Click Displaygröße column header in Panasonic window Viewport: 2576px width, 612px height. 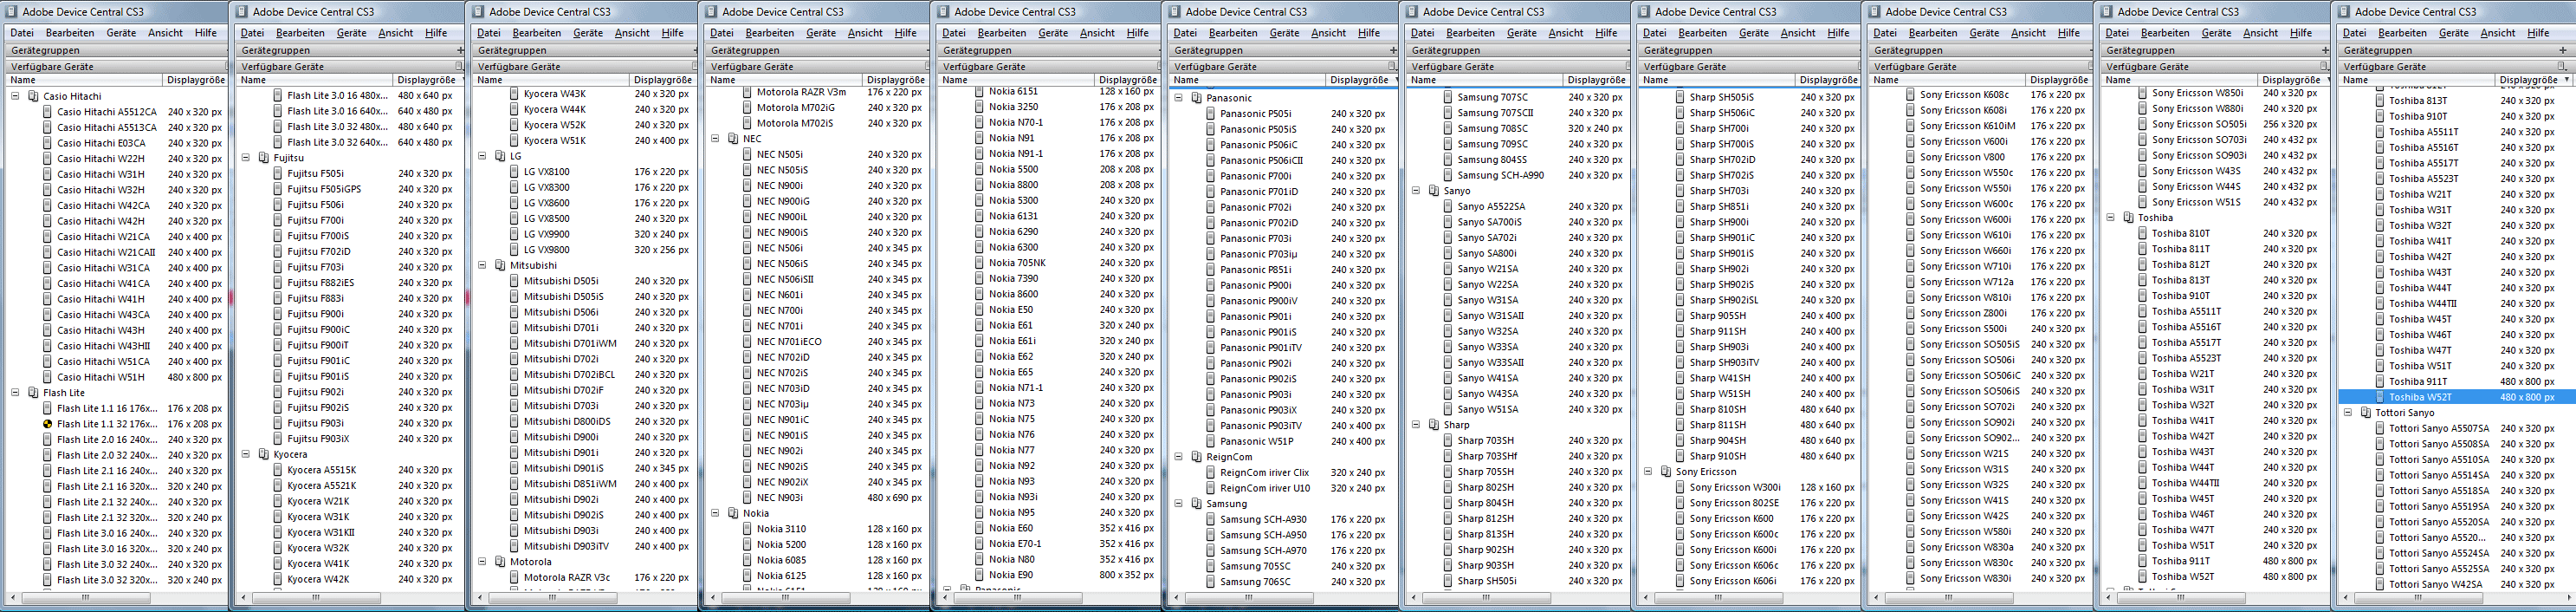(x=1360, y=80)
